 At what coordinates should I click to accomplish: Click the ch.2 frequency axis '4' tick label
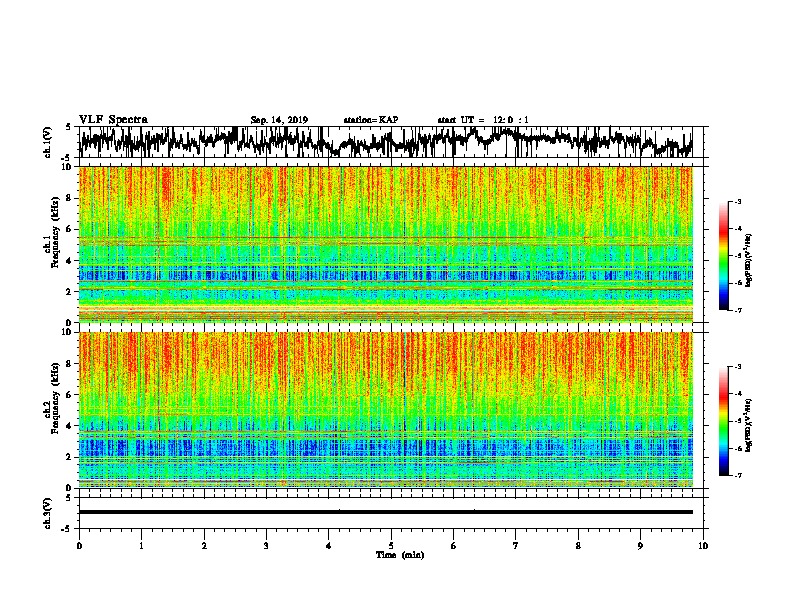click(69, 426)
